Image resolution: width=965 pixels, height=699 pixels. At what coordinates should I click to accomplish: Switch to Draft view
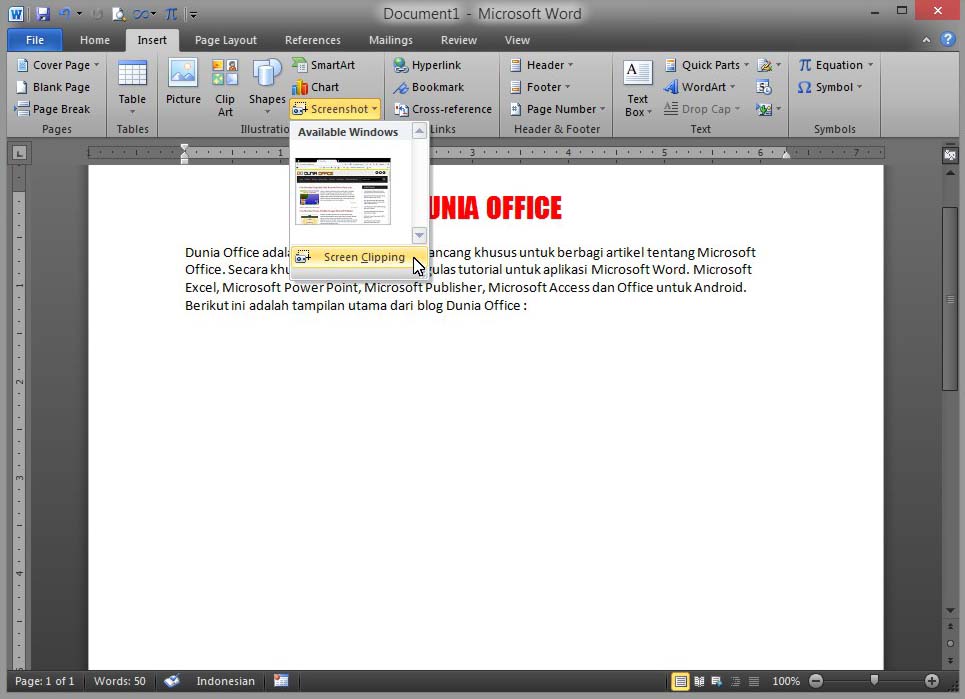click(x=754, y=681)
